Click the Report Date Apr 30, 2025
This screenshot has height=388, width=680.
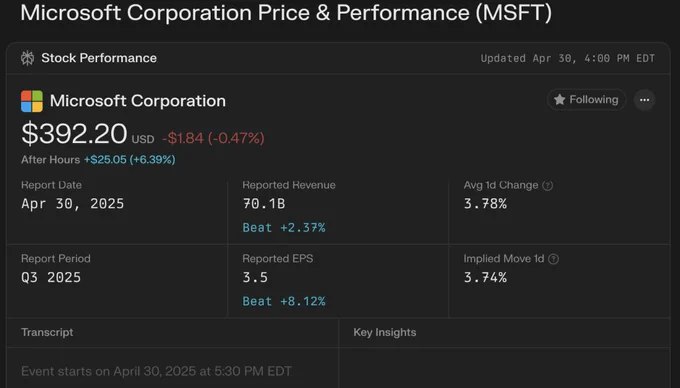[x=72, y=204]
